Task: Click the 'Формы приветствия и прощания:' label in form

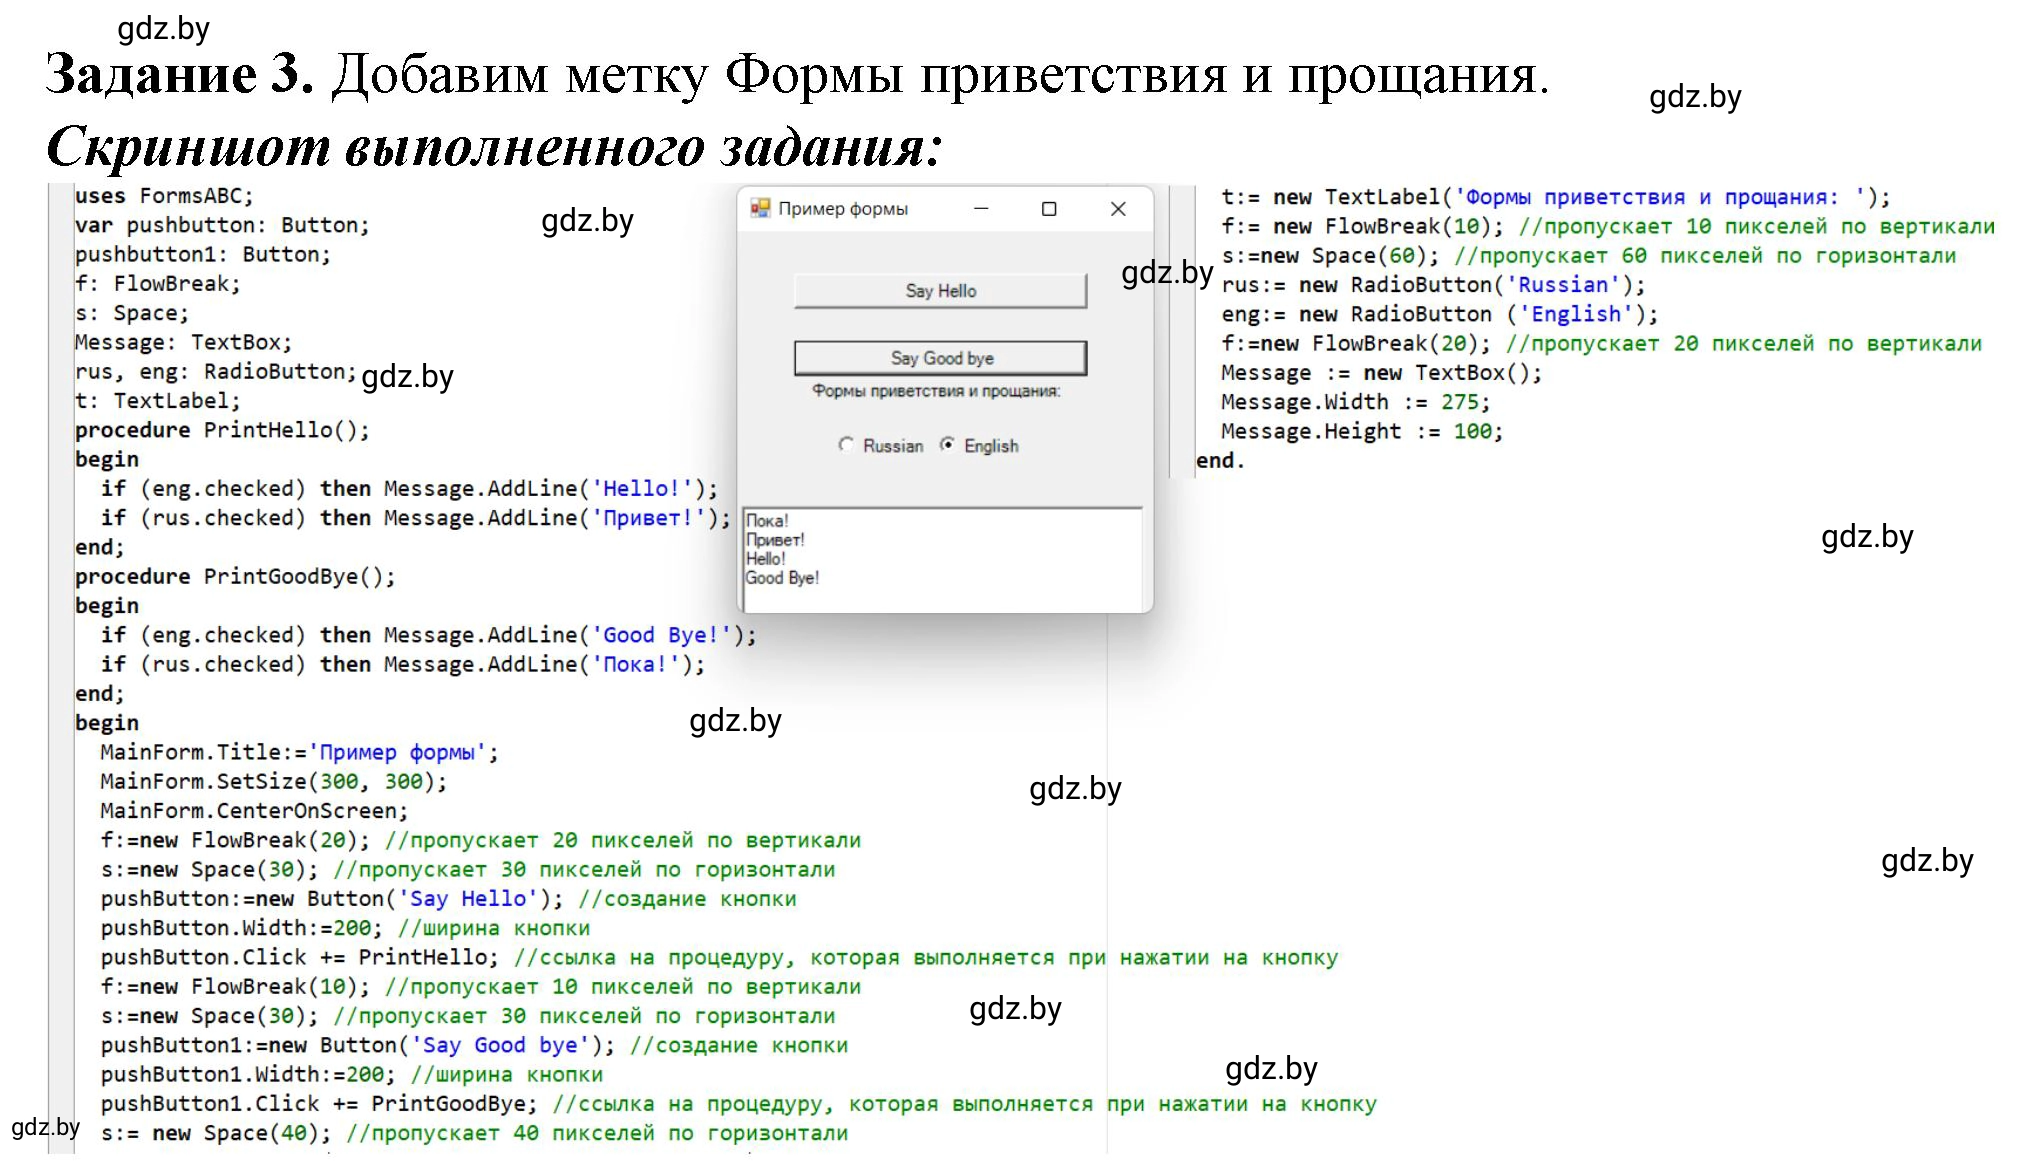Action: tap(936, 391)
